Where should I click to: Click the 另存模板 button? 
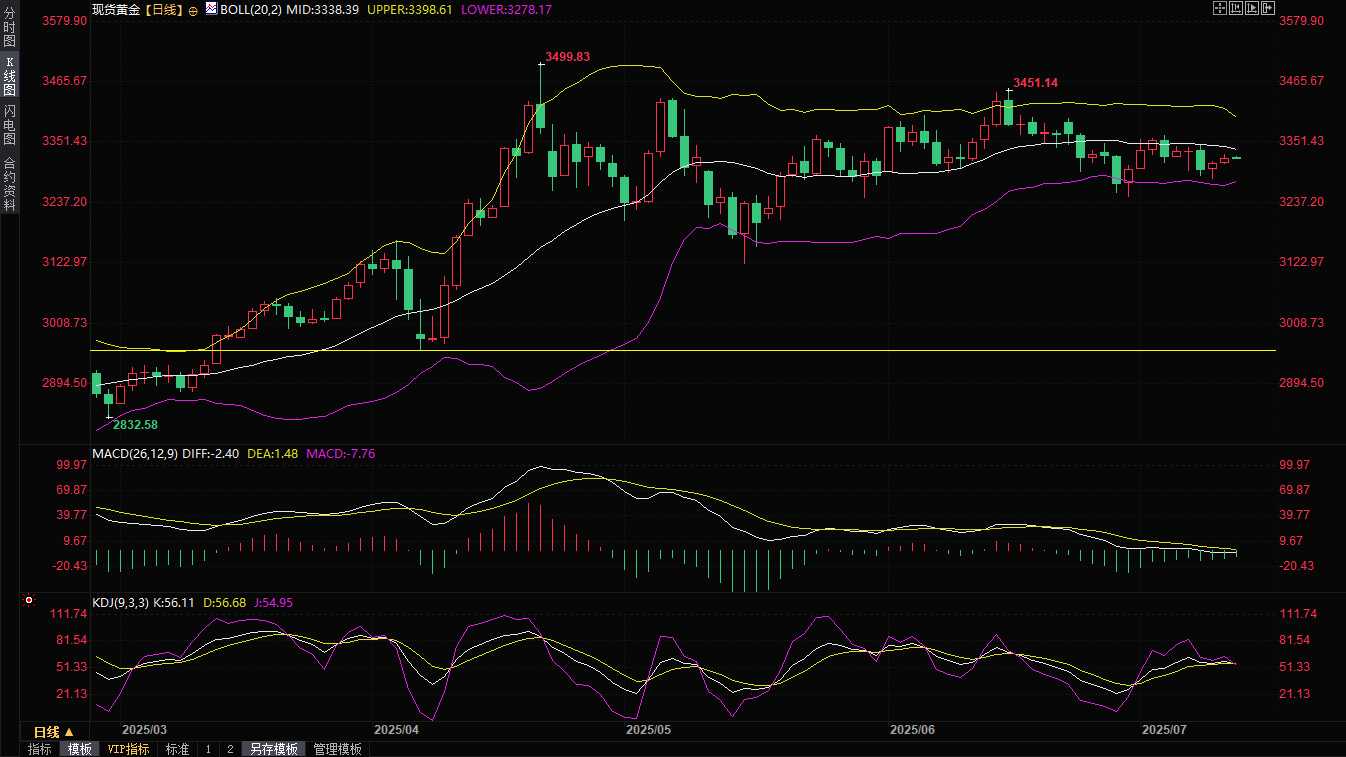click(273, 749)
